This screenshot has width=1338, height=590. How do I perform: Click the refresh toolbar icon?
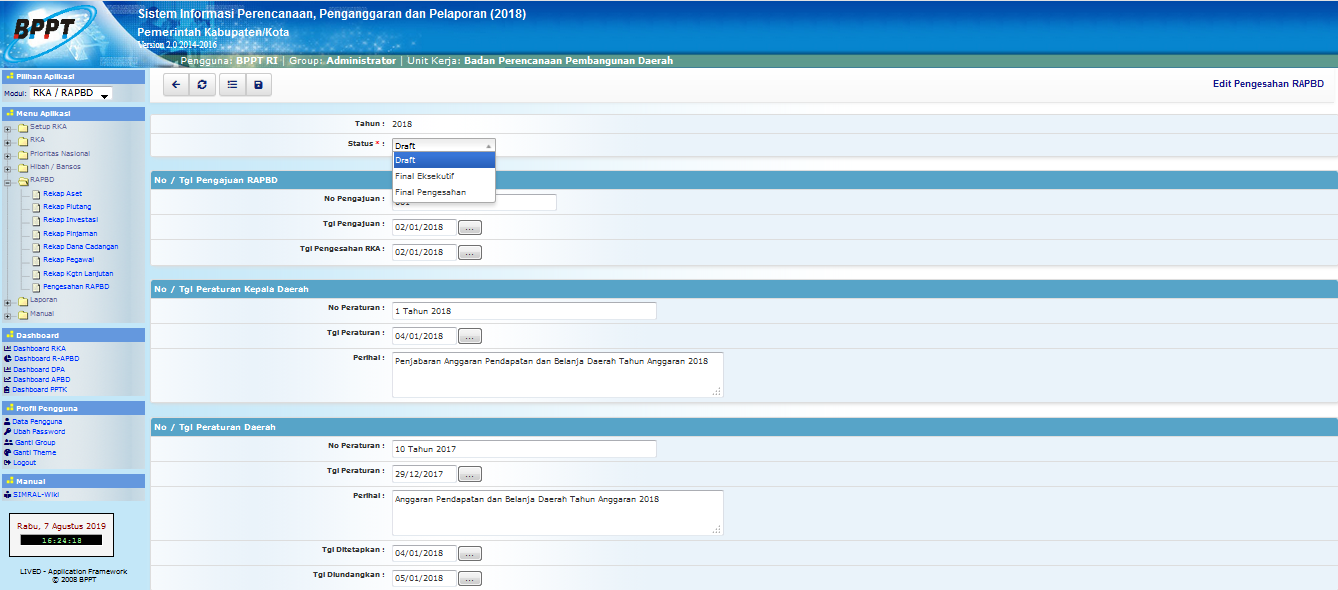[x=203, y=85]
